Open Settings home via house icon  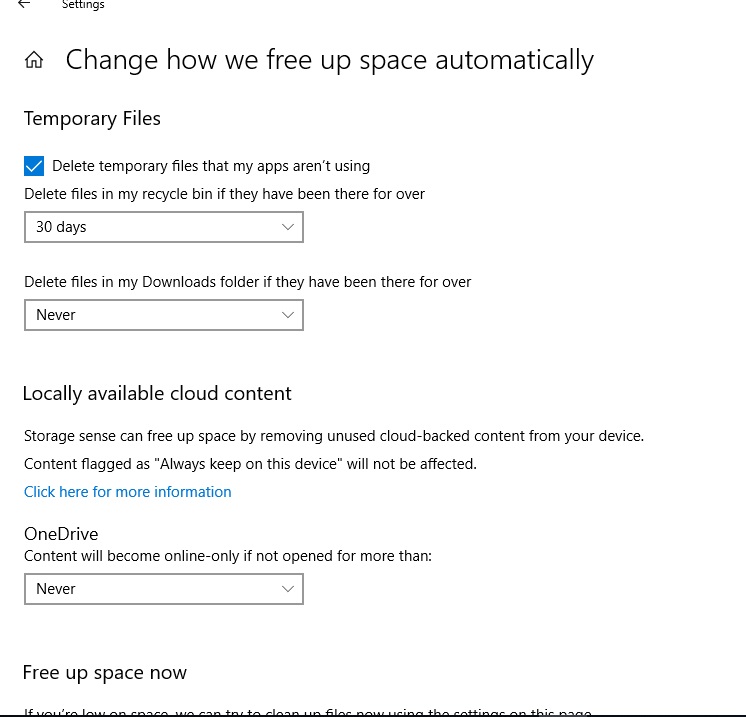click(34, 60)
